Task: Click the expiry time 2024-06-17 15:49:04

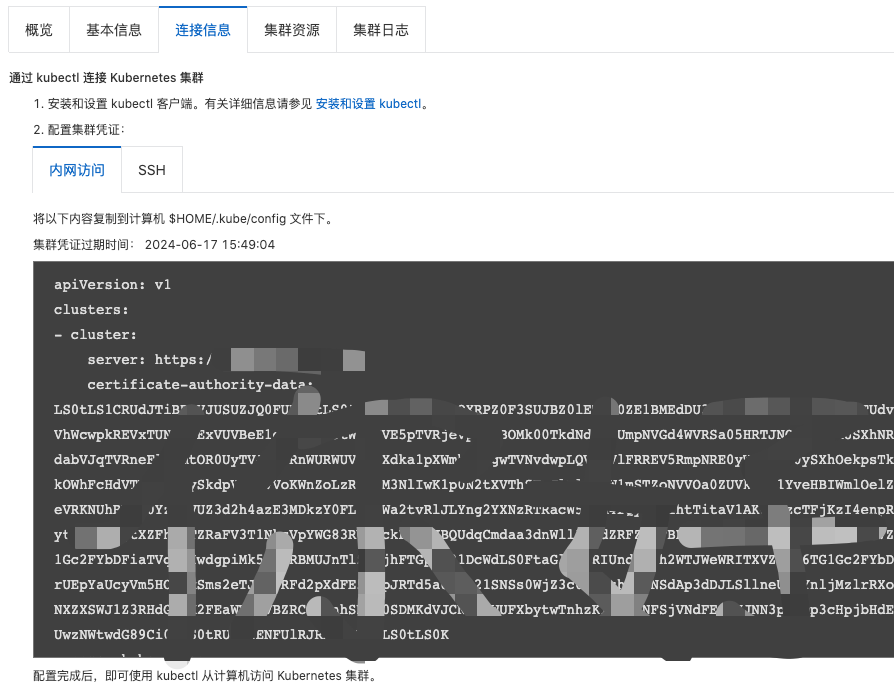Action: coord(210,245)
